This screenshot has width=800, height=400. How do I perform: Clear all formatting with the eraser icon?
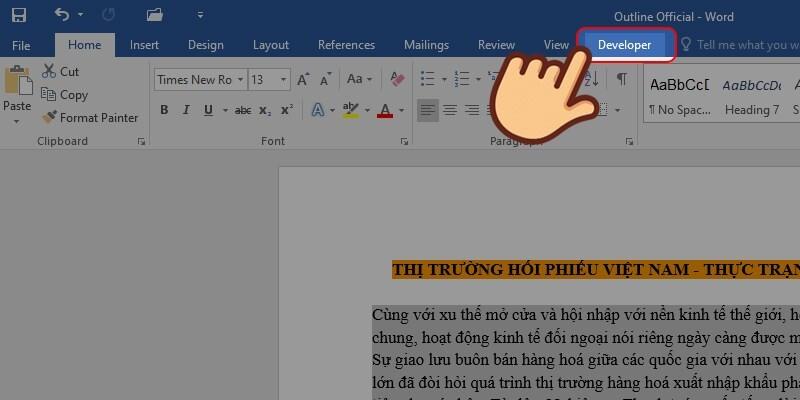pyautogui.click(x=397, y=79)
